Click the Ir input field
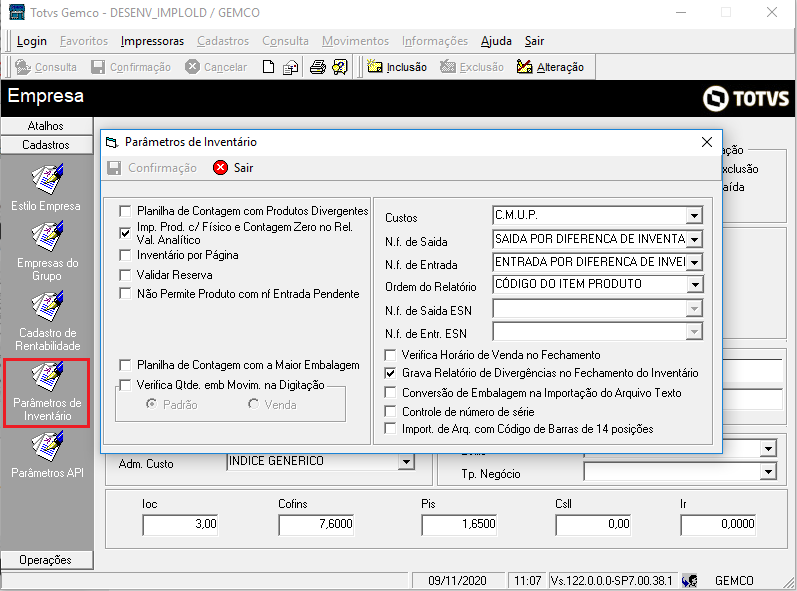The height and width of the screenshot is (591, 797). click(718, 524)
